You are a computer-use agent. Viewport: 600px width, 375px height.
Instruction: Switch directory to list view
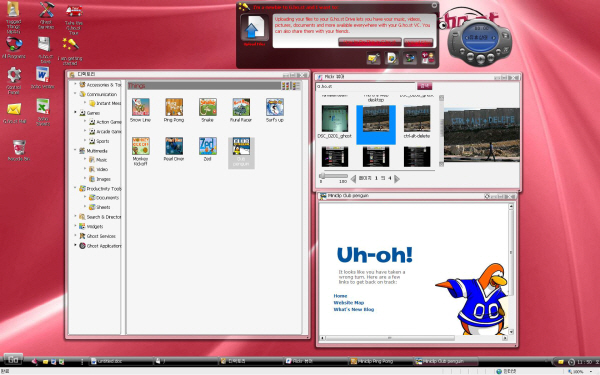click(296, 86)
